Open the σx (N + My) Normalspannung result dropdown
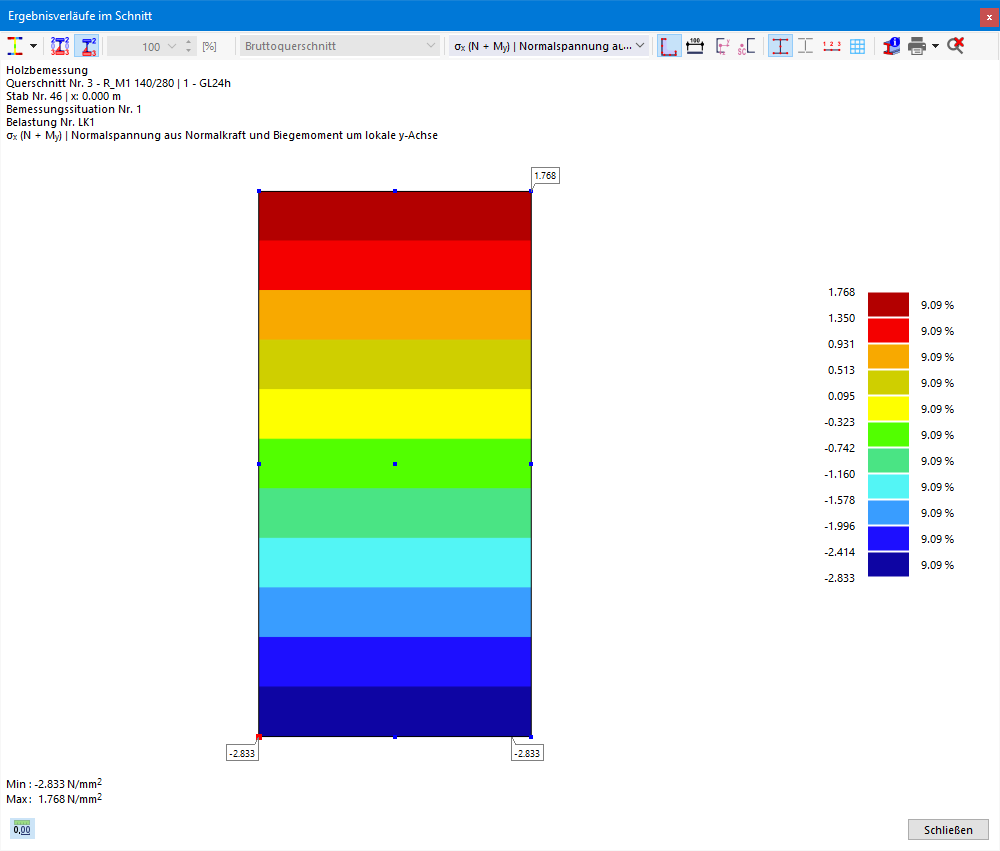The height and width of the screenshot is (851, 1000). (x=549, y=46)
